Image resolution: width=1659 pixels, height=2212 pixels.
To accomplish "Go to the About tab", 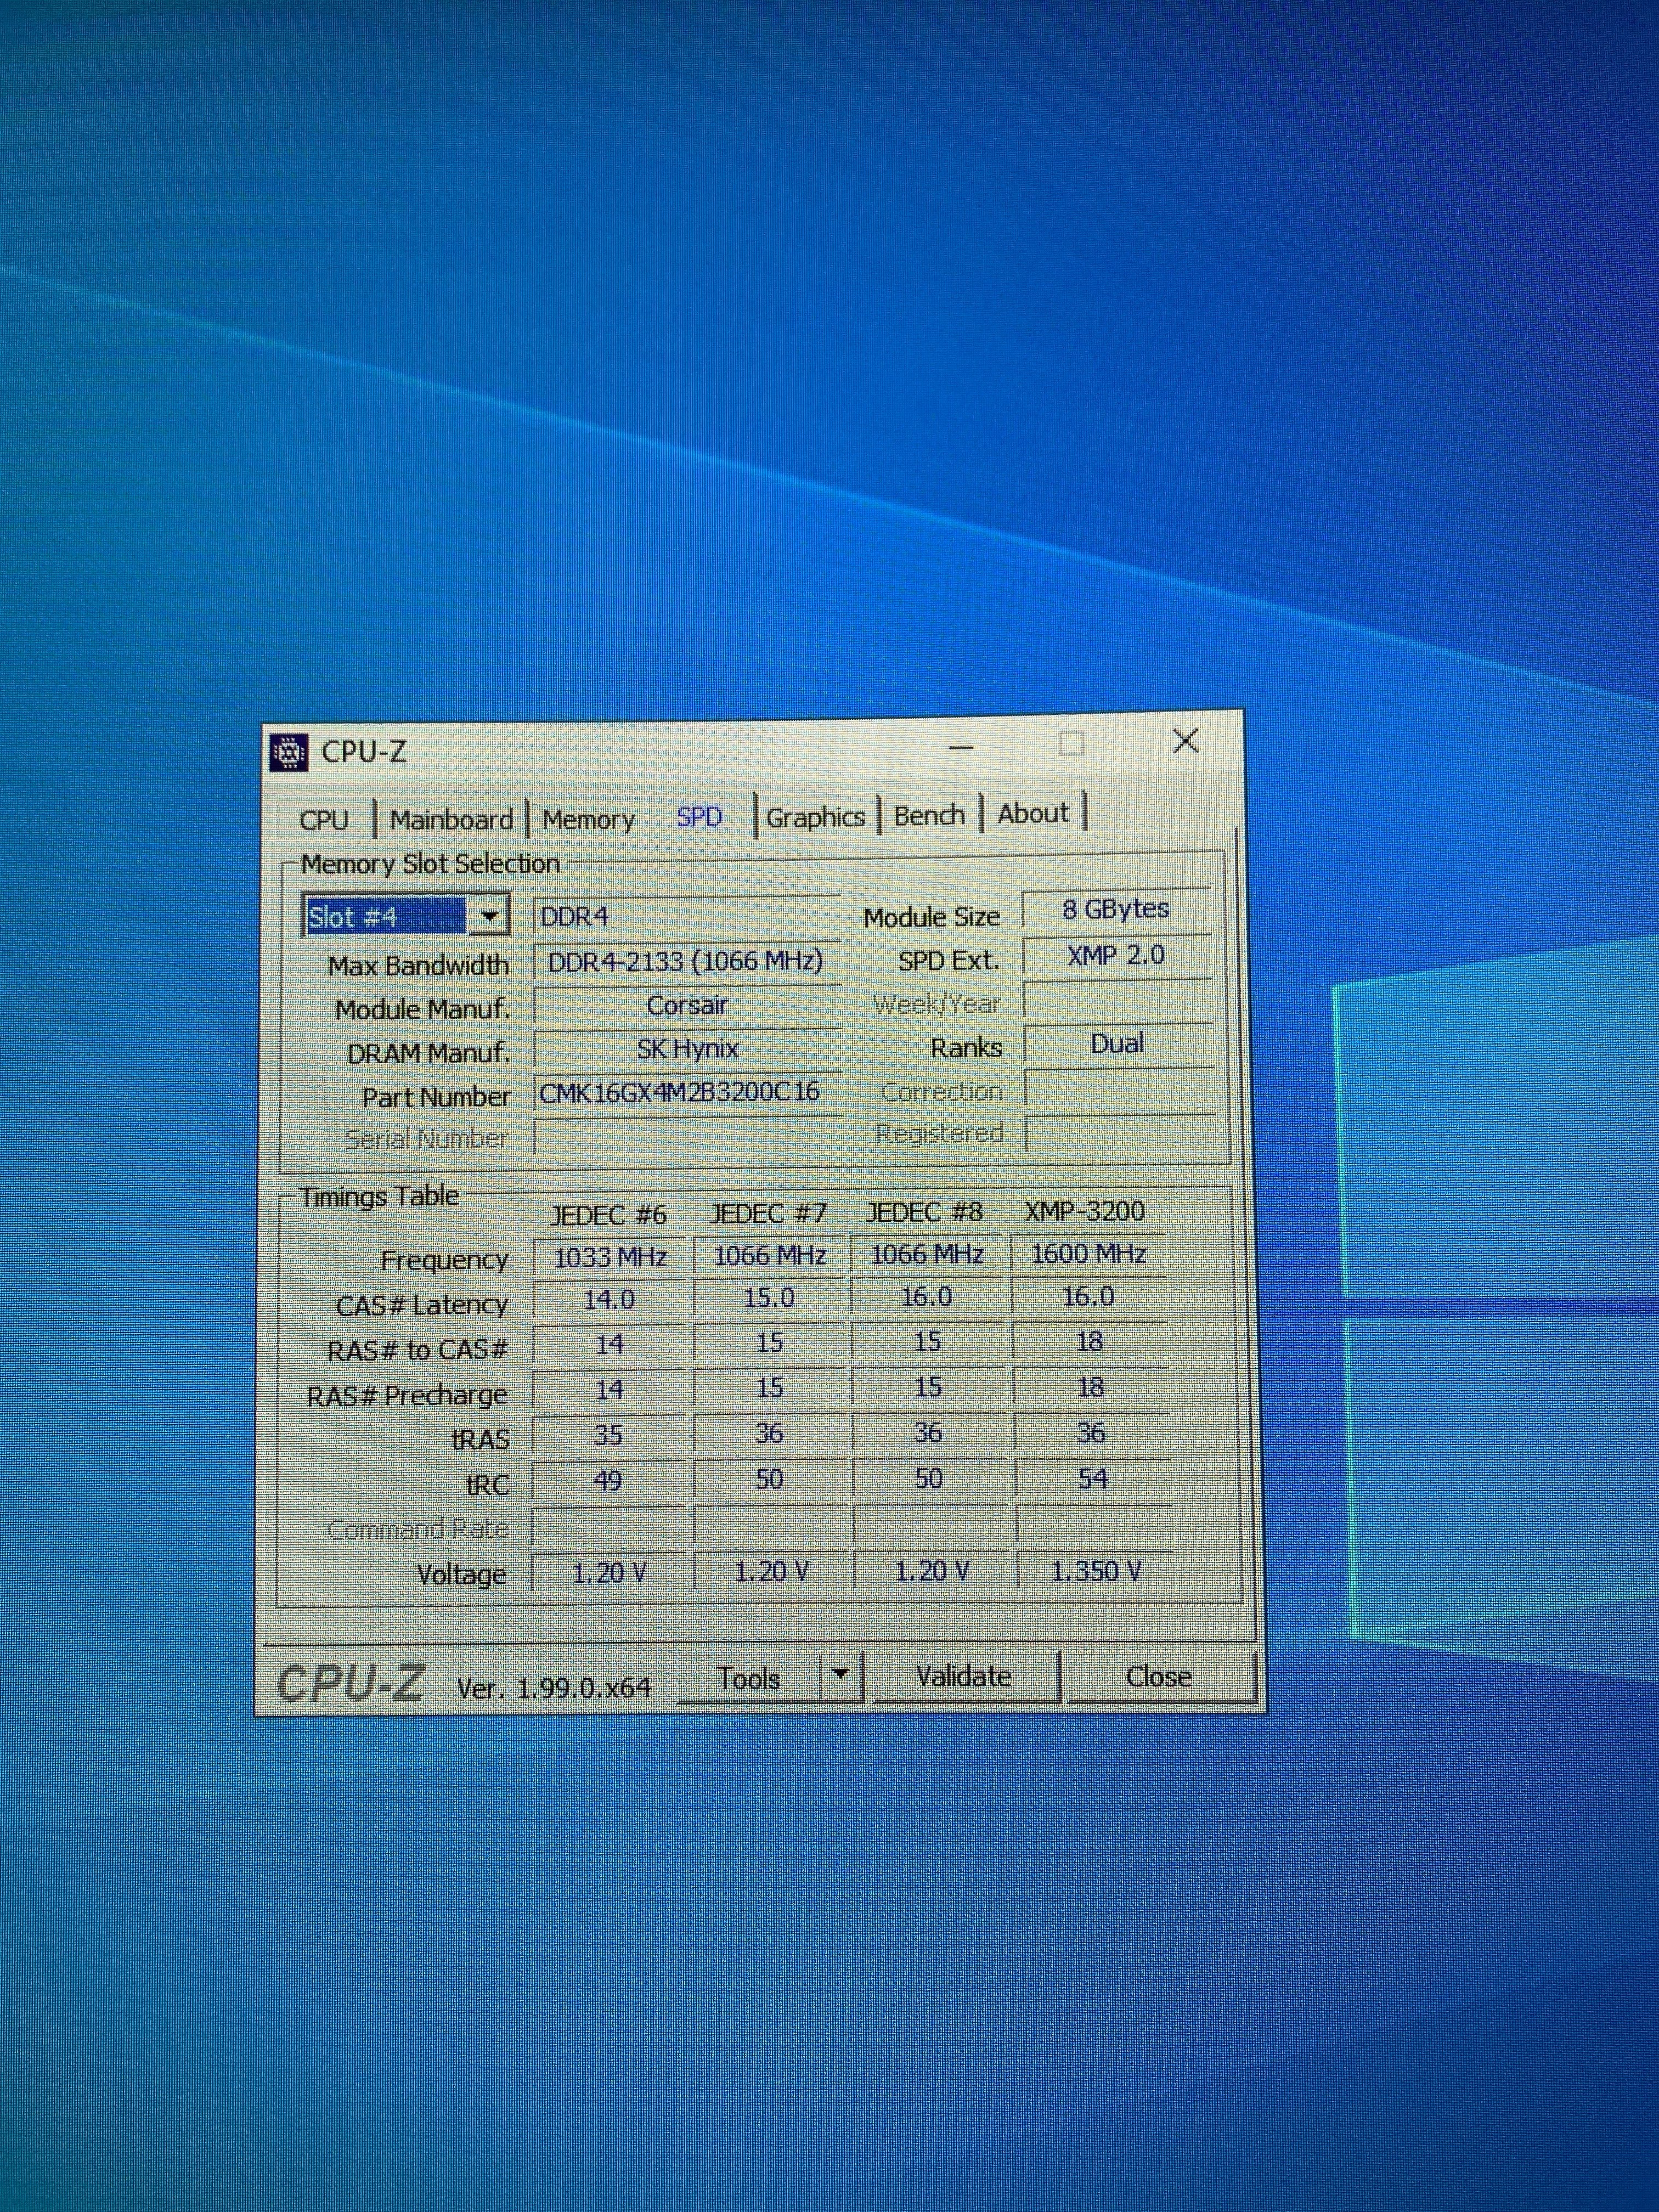I will (1033, 813).
